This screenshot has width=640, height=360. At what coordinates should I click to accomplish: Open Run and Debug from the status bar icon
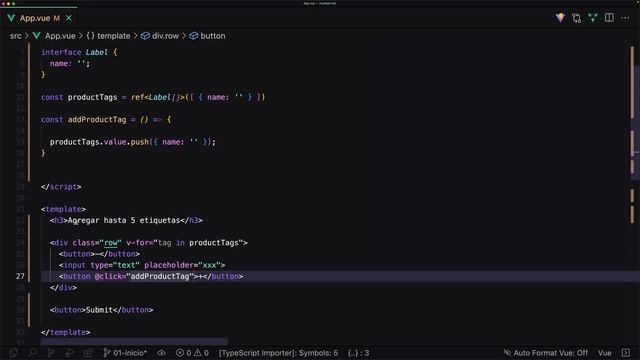pos(69,353)
